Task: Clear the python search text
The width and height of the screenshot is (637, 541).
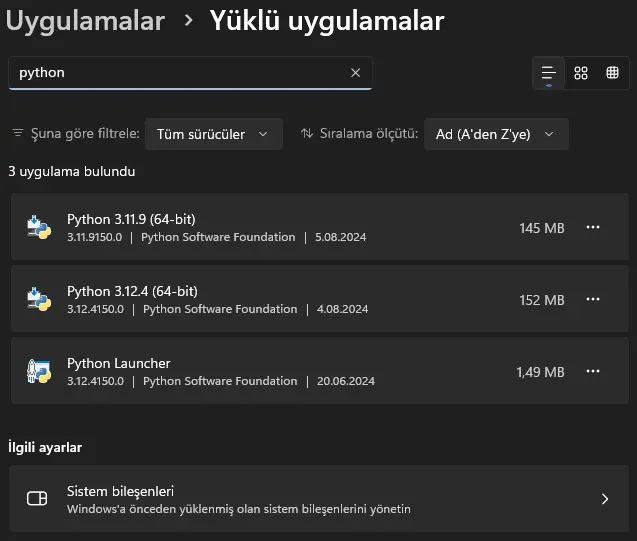Action: click(355, 73)
